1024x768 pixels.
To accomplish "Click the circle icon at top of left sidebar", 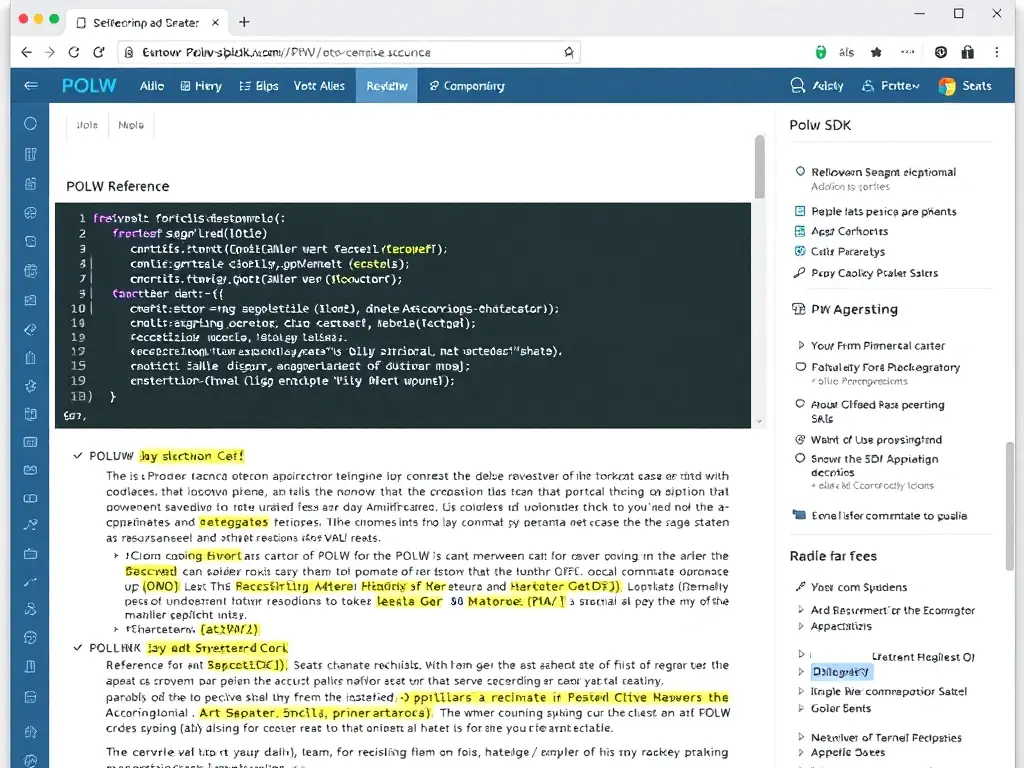I will pyautogui.click(x=30, y=124).
